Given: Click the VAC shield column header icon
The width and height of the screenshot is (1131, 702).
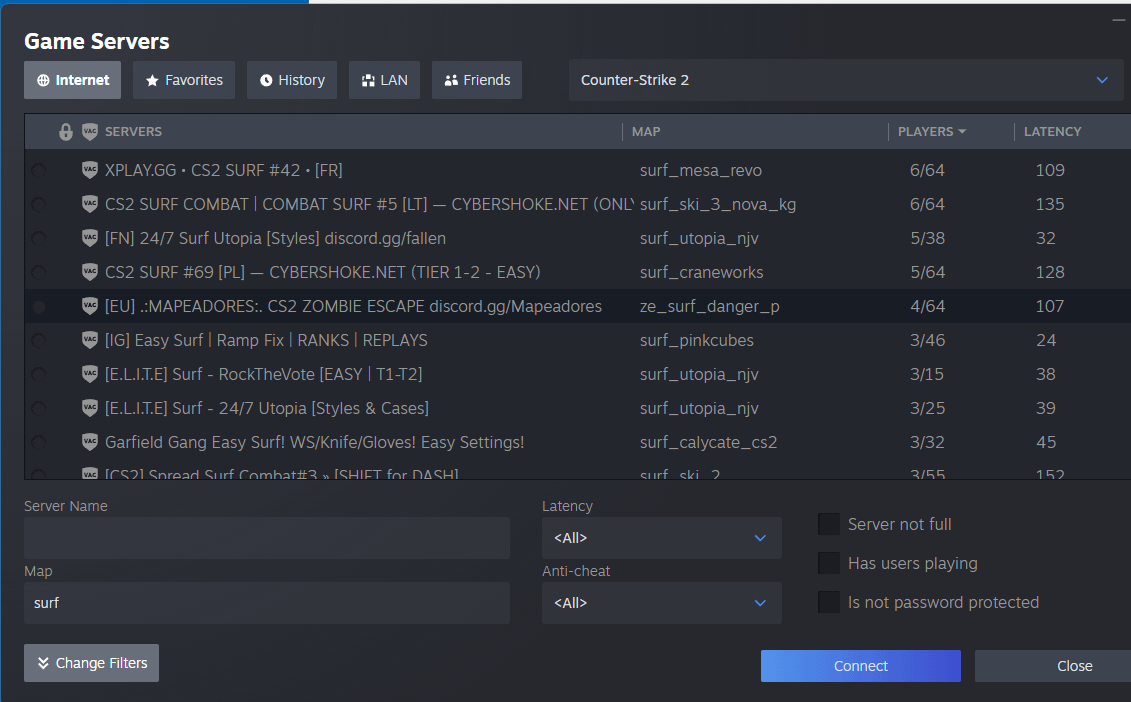Looking at the screenshot, I should [89, 131].
